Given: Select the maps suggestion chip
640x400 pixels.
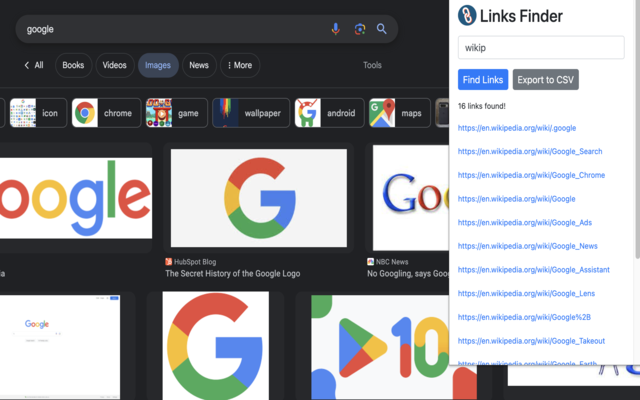Looking at the screenshot, I should [x=400, y=113].
